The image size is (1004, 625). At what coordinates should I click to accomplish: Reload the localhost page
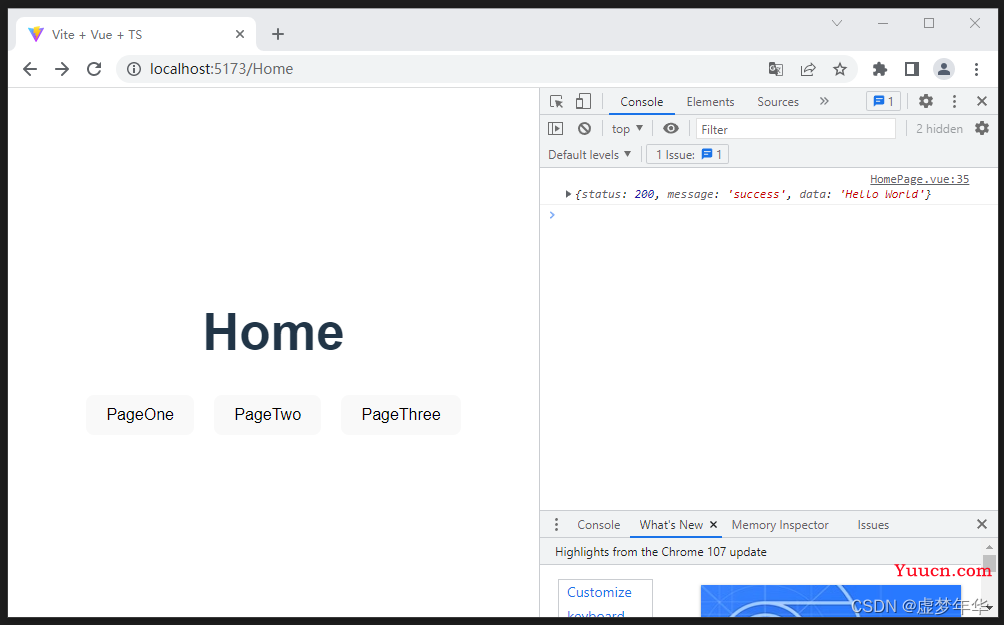pyautogui.click(x=94, y=69)
